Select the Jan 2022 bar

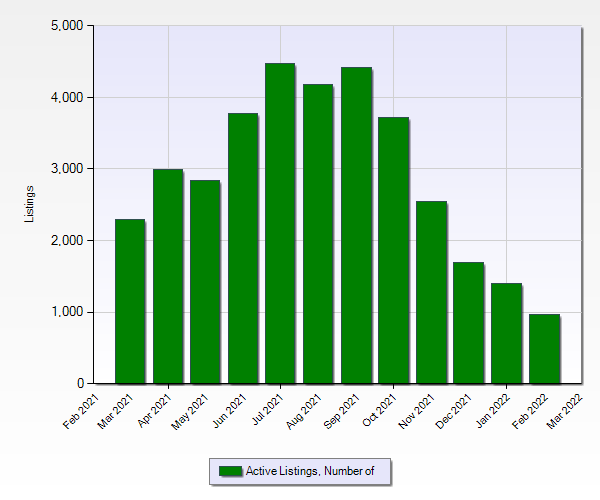(506, 333)
